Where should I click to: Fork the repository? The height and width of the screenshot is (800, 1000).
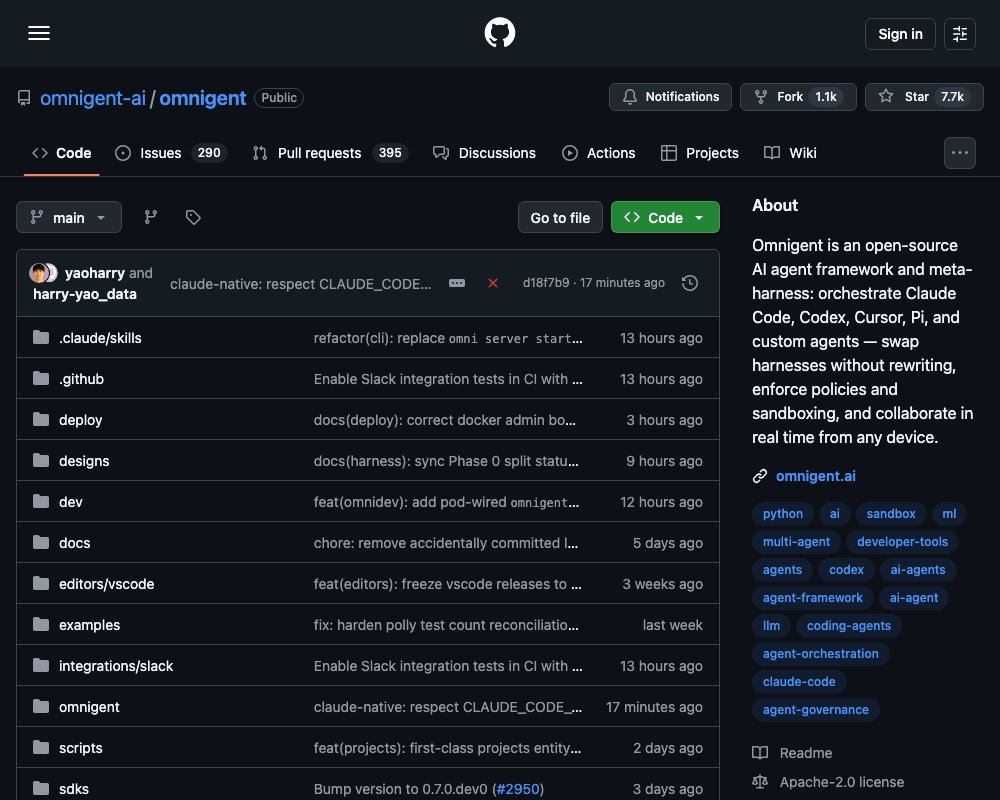pyautogui.click(x=798, y=97)
